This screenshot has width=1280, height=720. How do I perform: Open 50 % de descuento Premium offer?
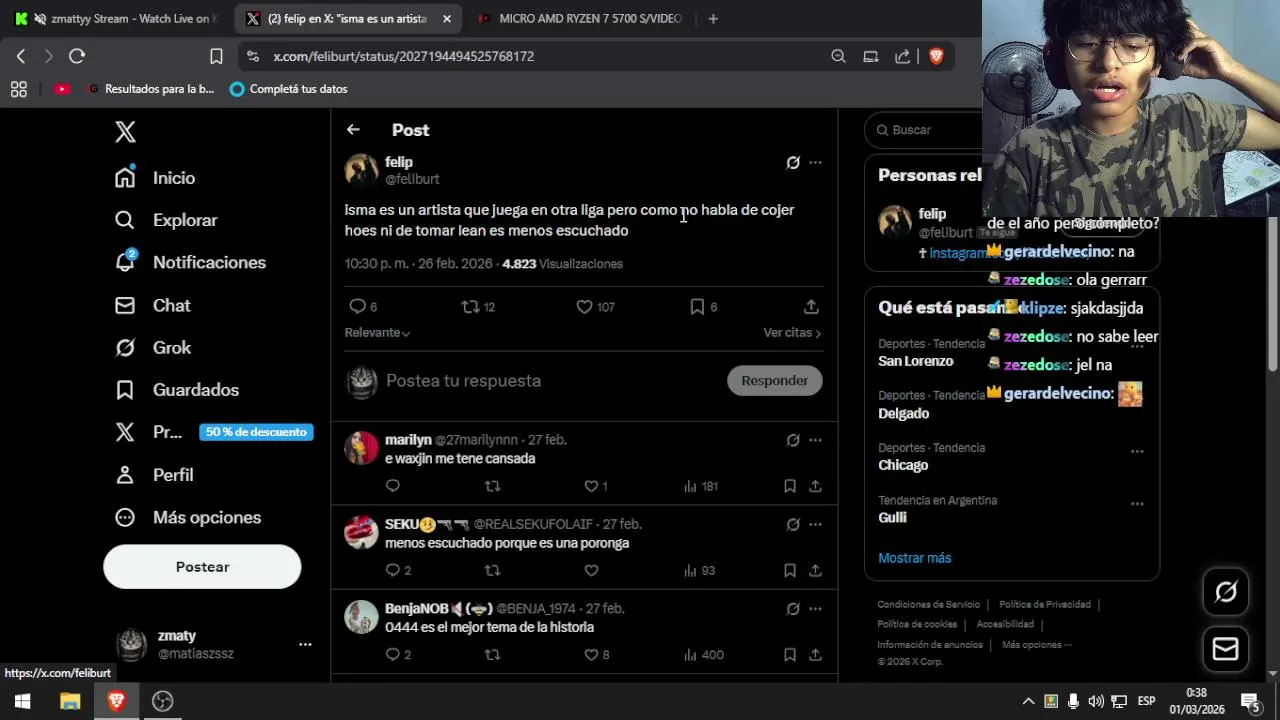point(256,432)
